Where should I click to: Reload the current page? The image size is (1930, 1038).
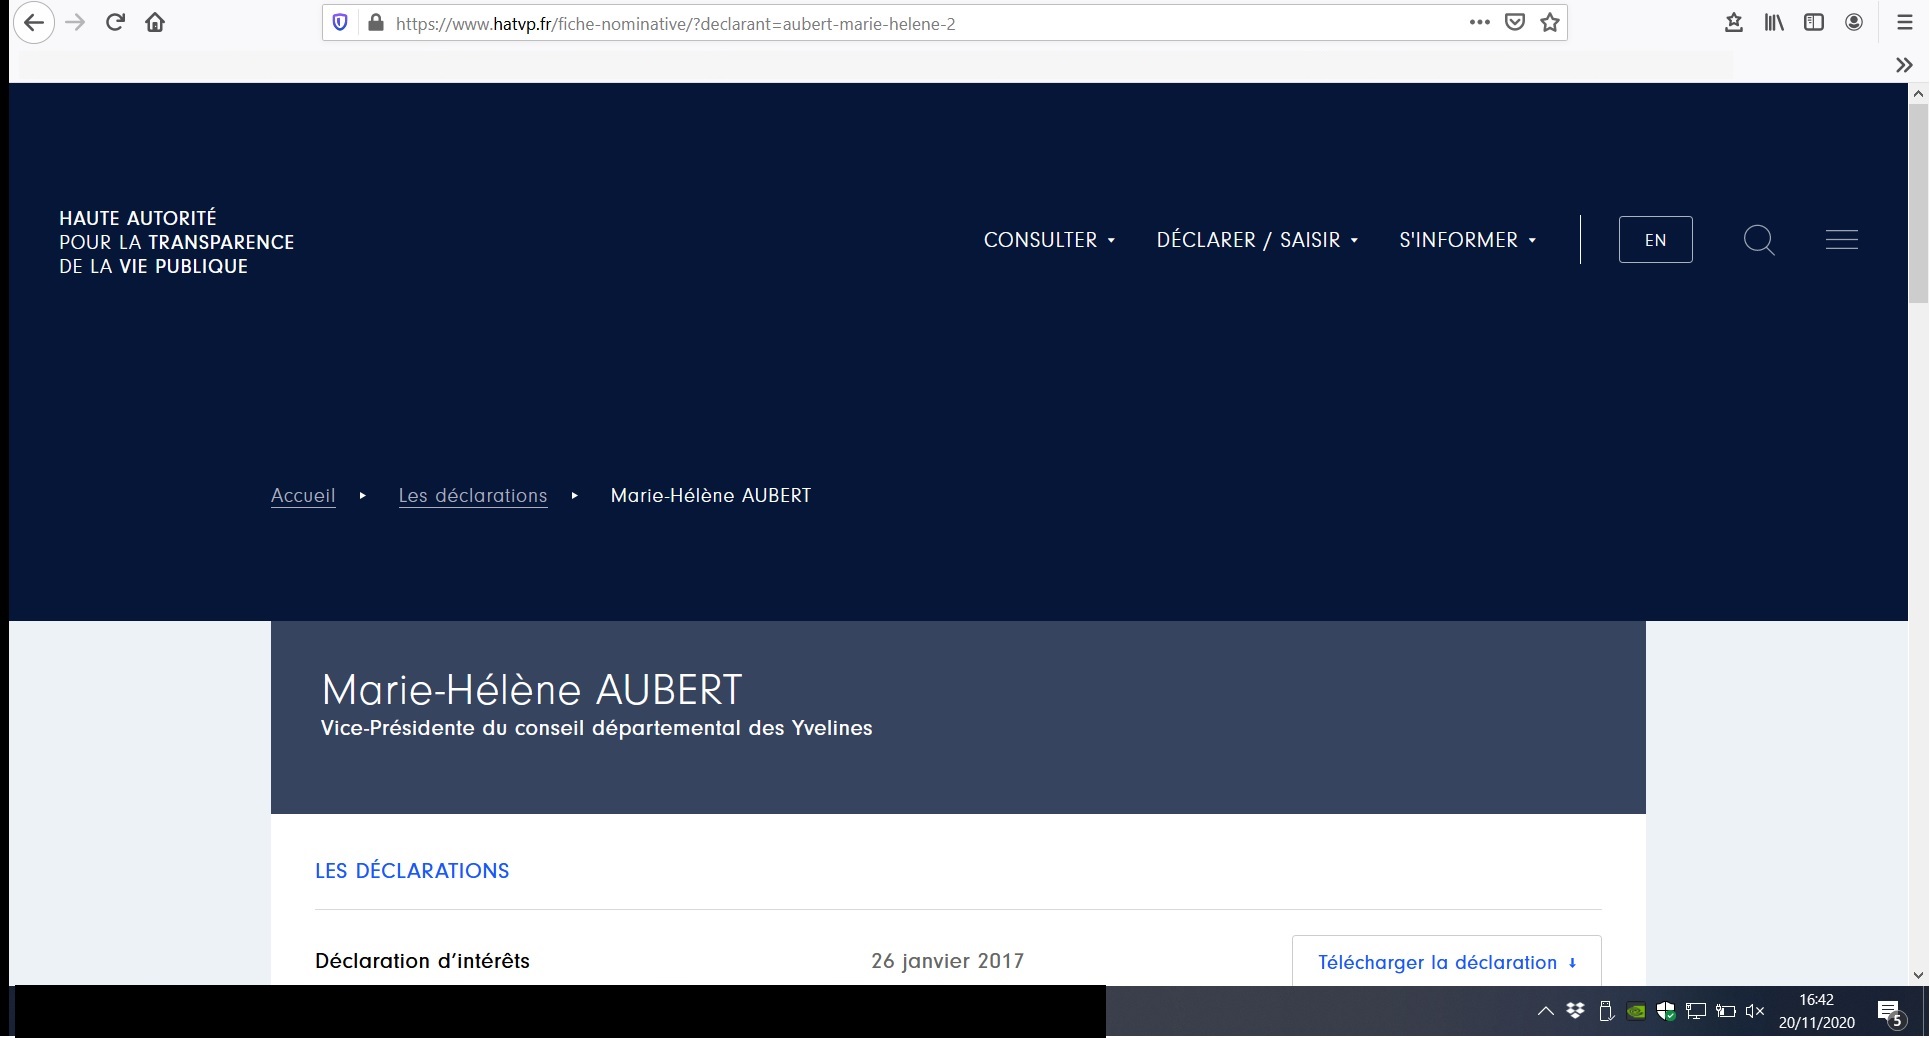(115, 22)
